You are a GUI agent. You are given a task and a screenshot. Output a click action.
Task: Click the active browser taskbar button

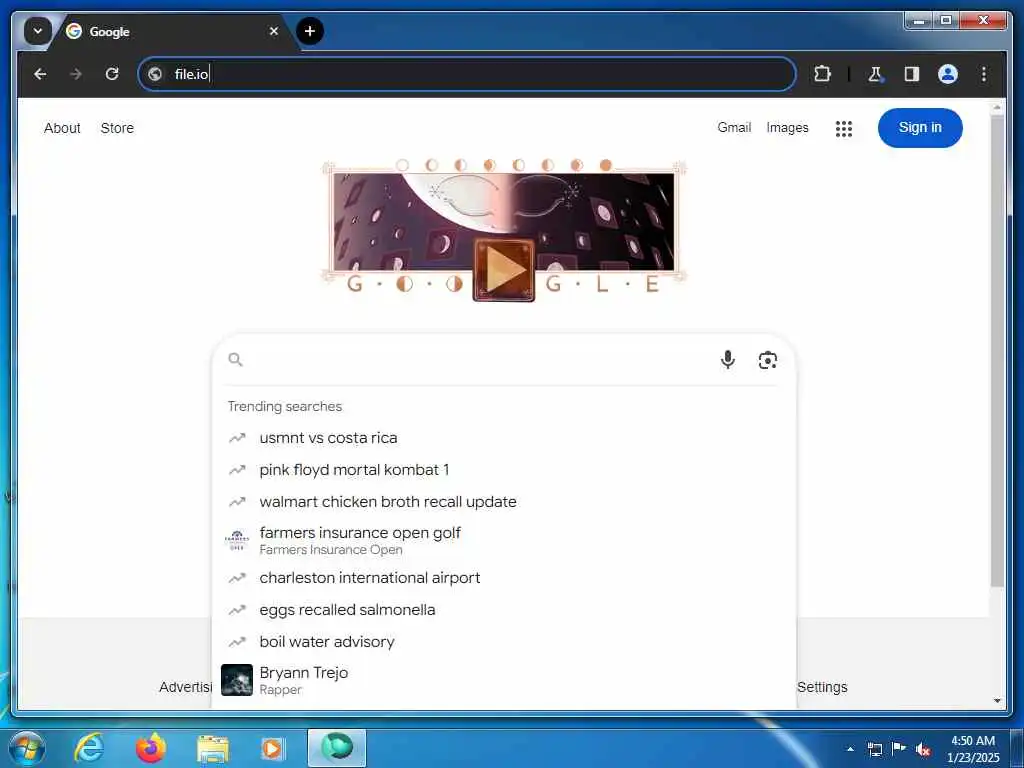pyautogui.click(x=337, y=748)
